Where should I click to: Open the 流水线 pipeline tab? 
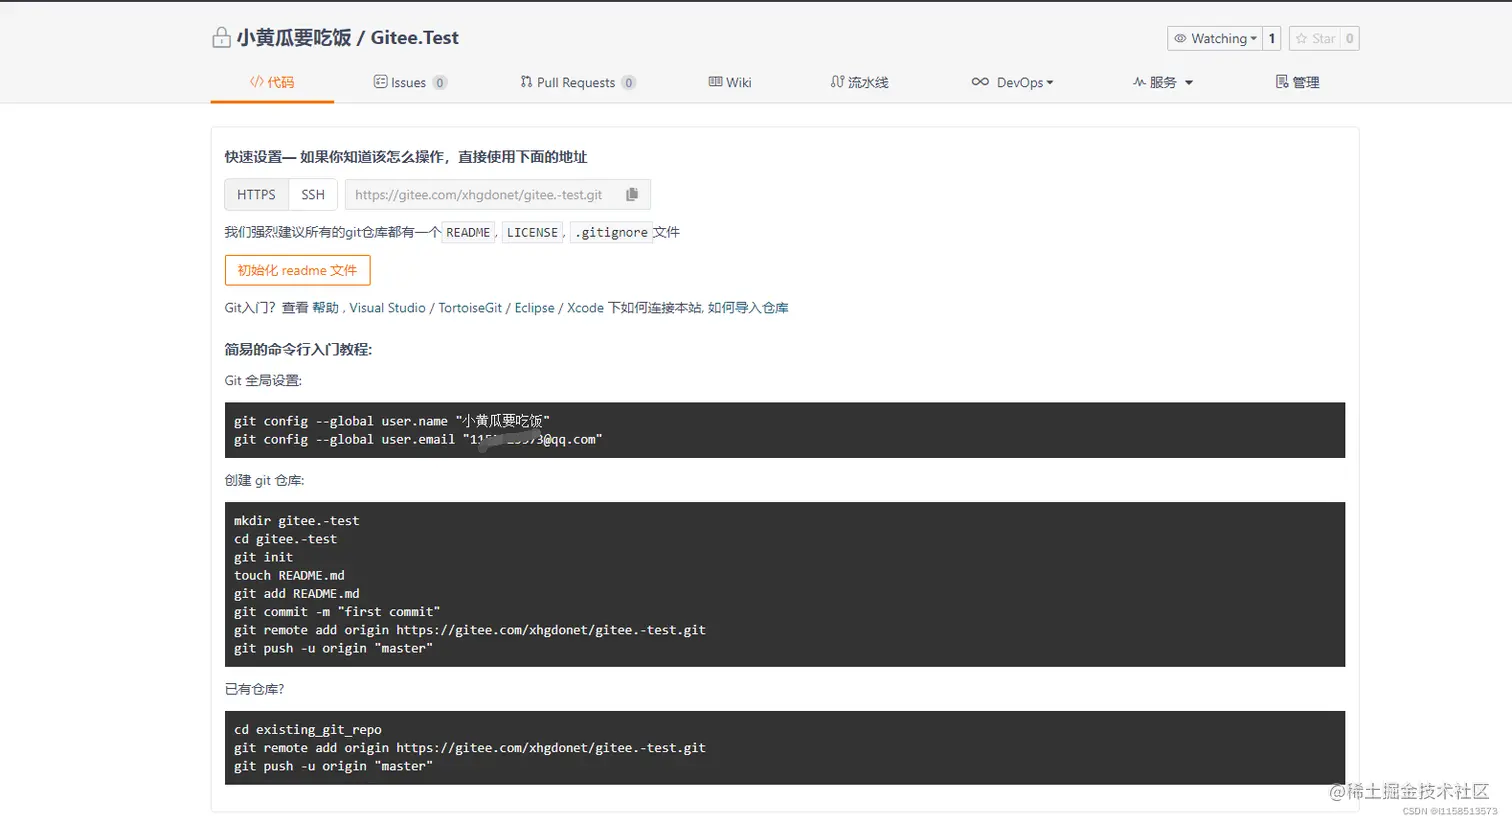pyautogui.click(x=859, y=82)
